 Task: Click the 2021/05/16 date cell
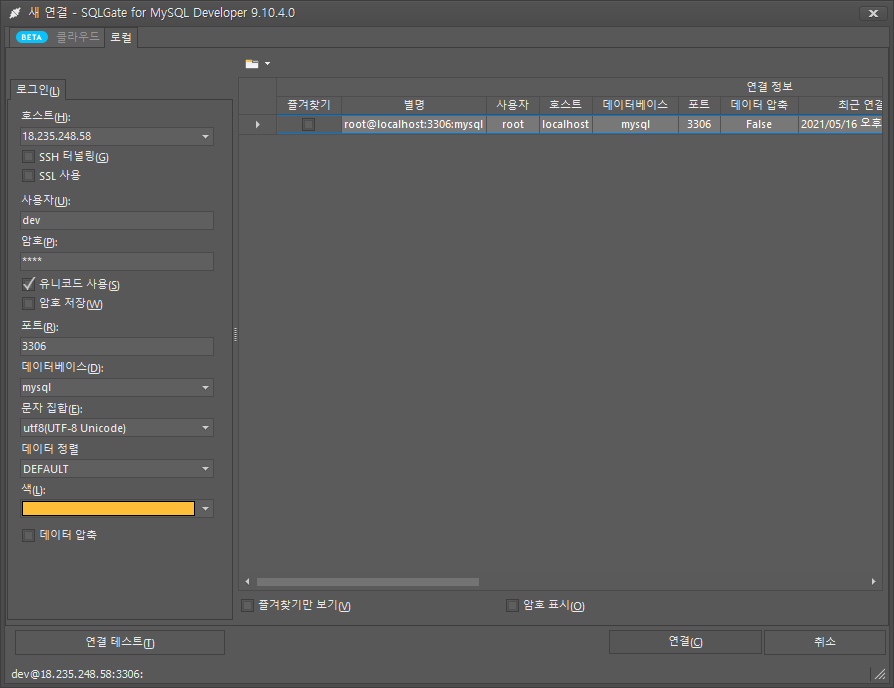(x=840, y=124)
